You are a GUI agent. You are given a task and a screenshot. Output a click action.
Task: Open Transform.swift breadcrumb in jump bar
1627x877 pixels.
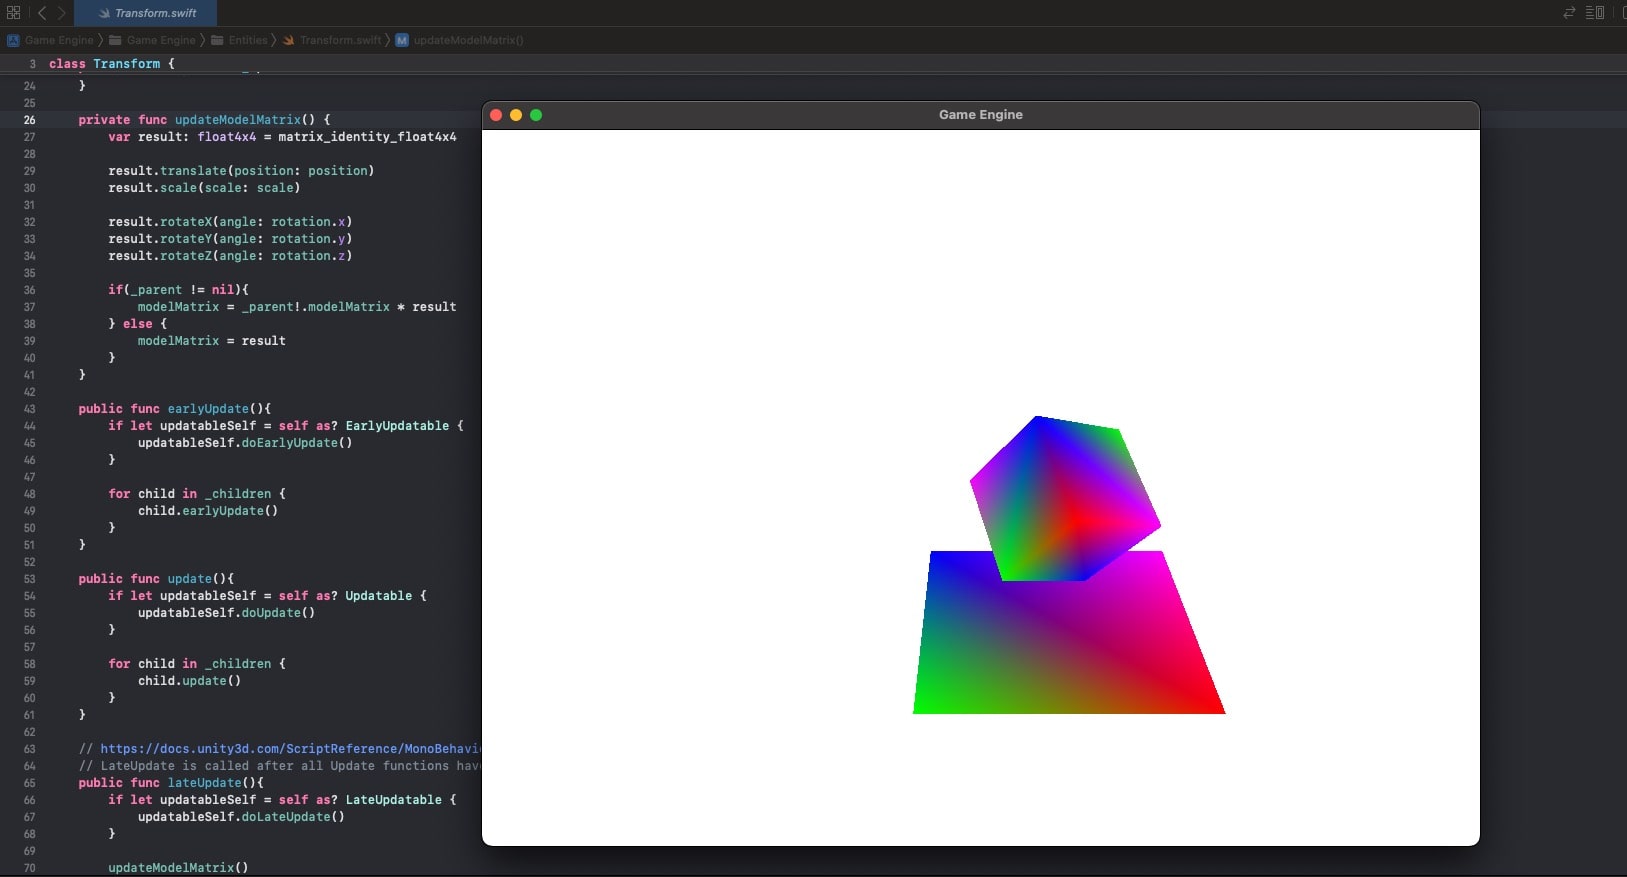click(332, 40)
